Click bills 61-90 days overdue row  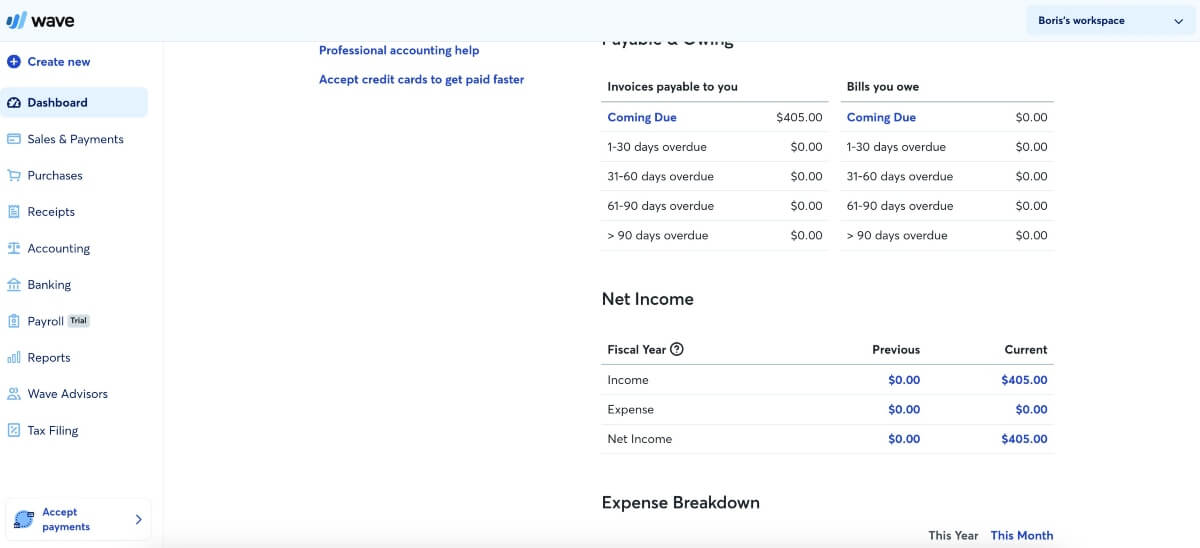coord(947,206)
